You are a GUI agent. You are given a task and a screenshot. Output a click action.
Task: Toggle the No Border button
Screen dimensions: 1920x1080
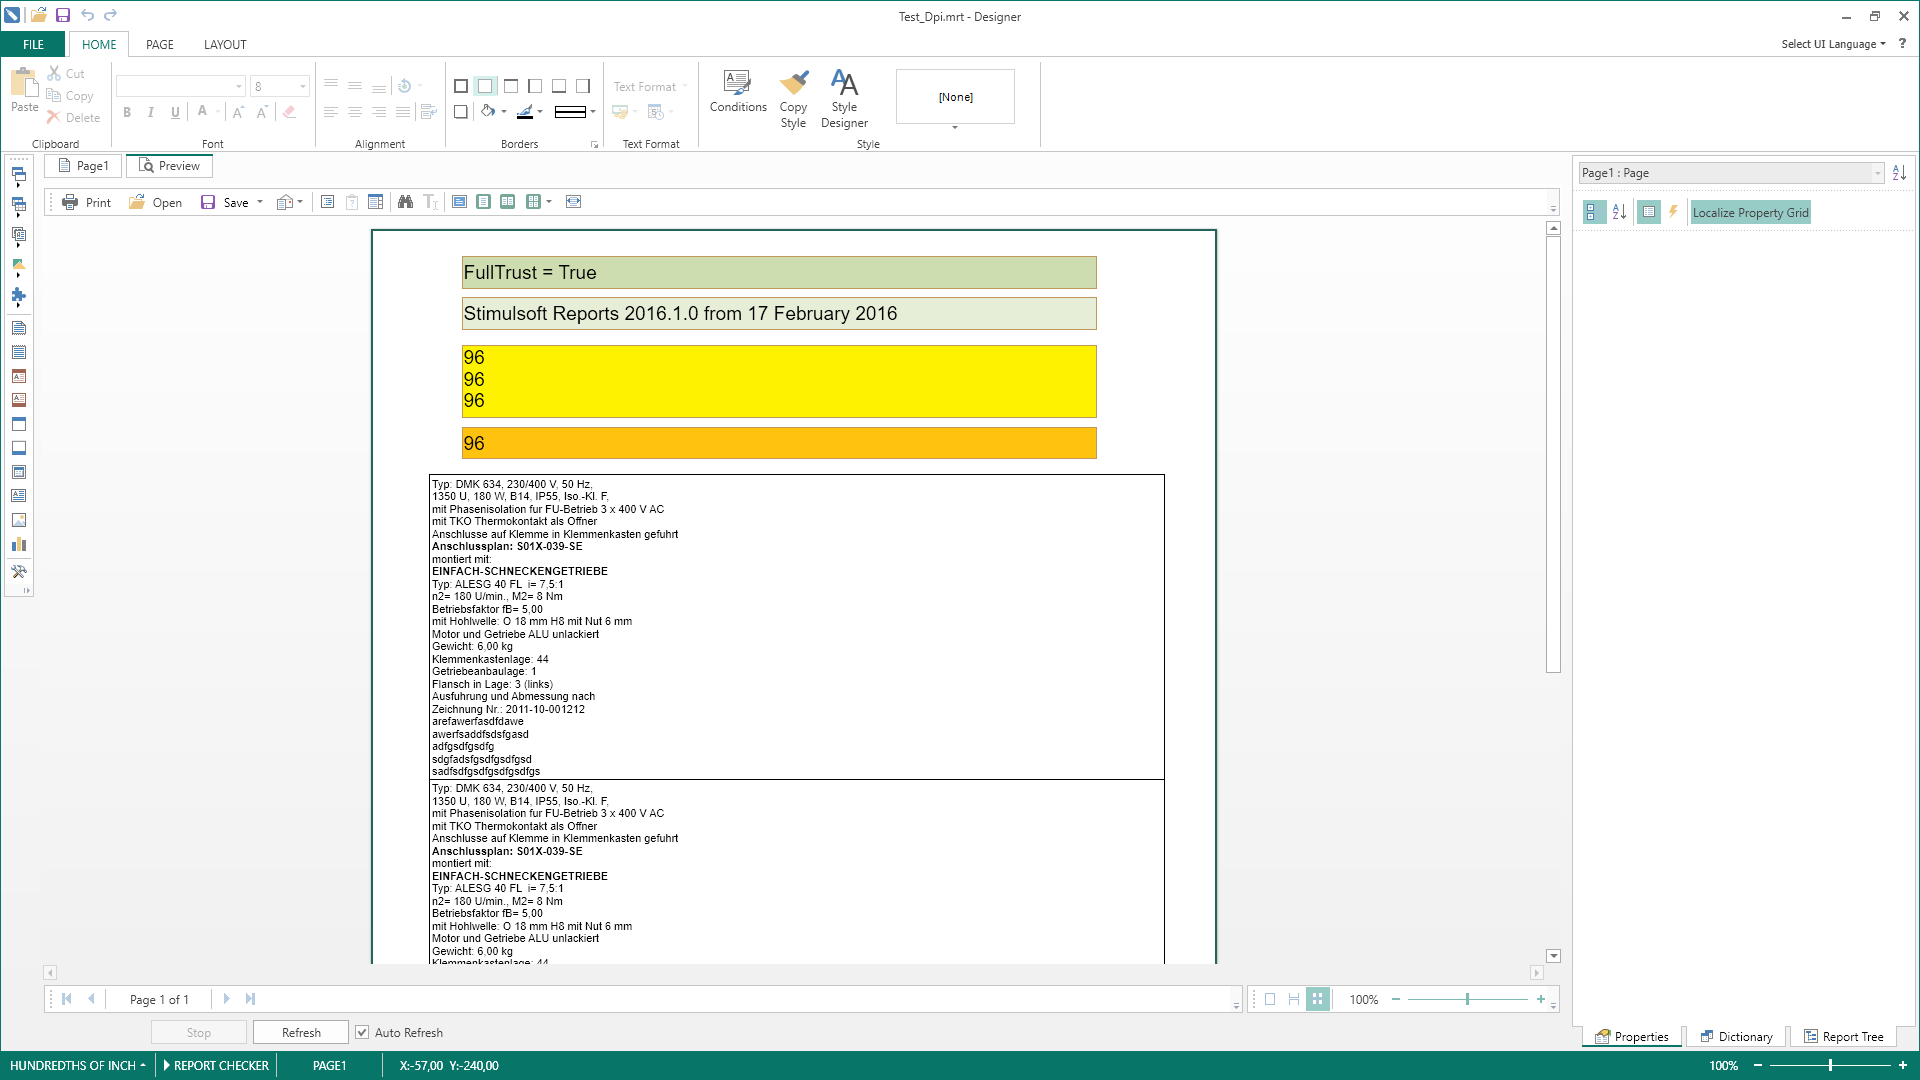pos(485,86)
